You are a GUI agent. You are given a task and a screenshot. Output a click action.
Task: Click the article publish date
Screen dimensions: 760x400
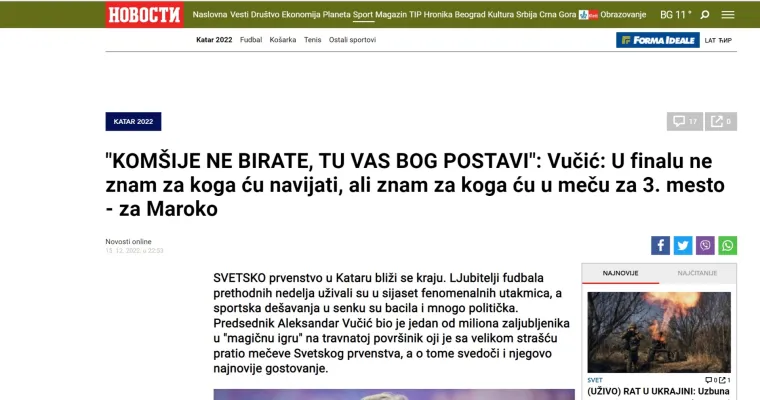click(x=134, y=251)
